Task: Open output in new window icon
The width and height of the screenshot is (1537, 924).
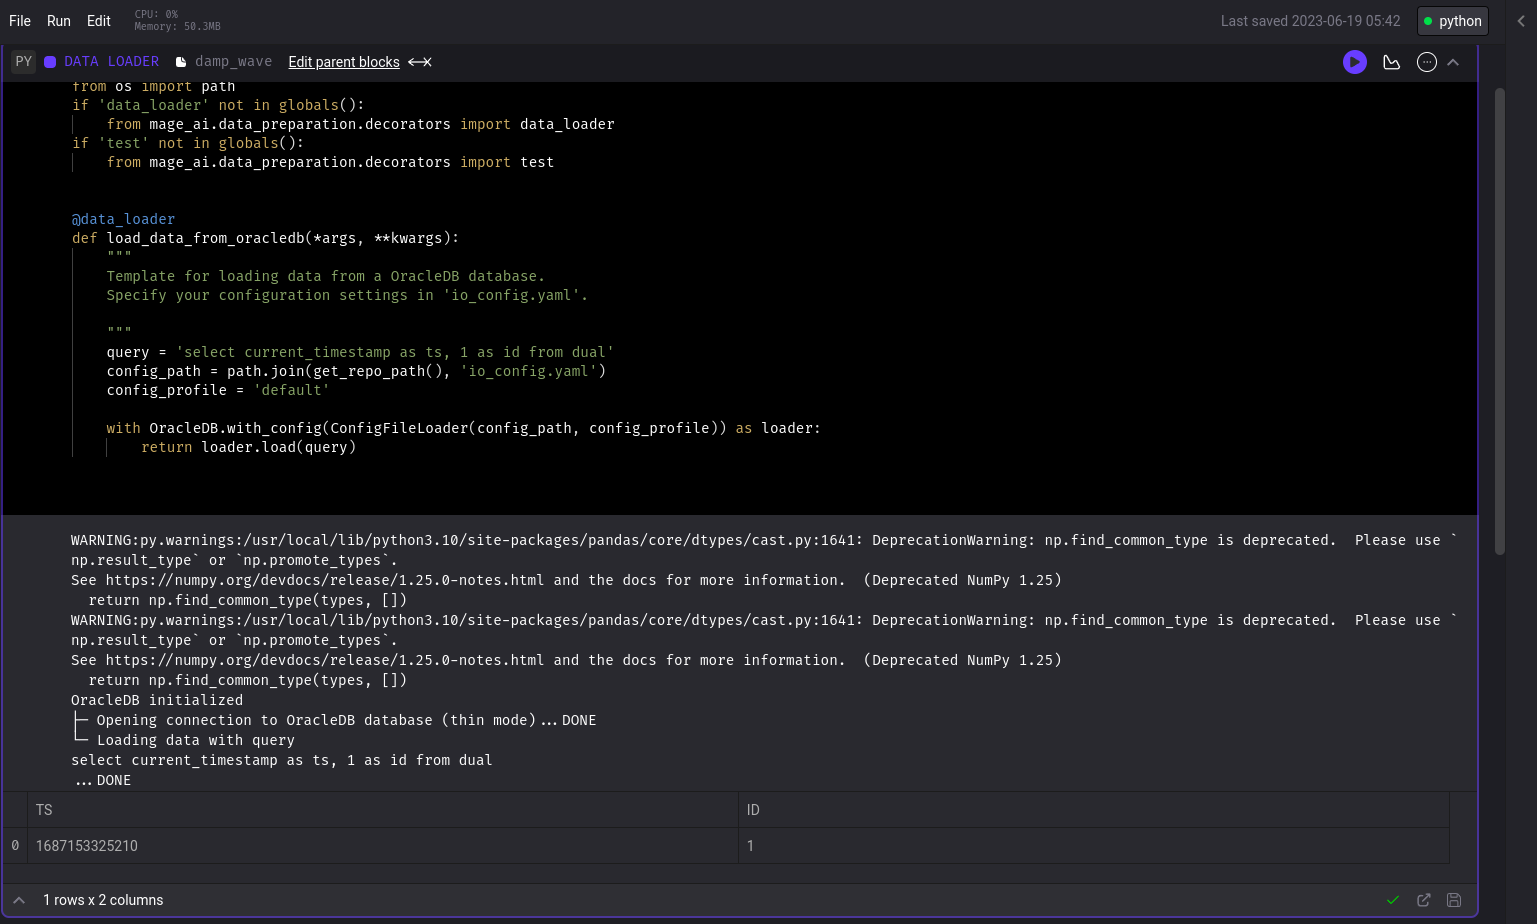Action: [x=1424, y=900]
